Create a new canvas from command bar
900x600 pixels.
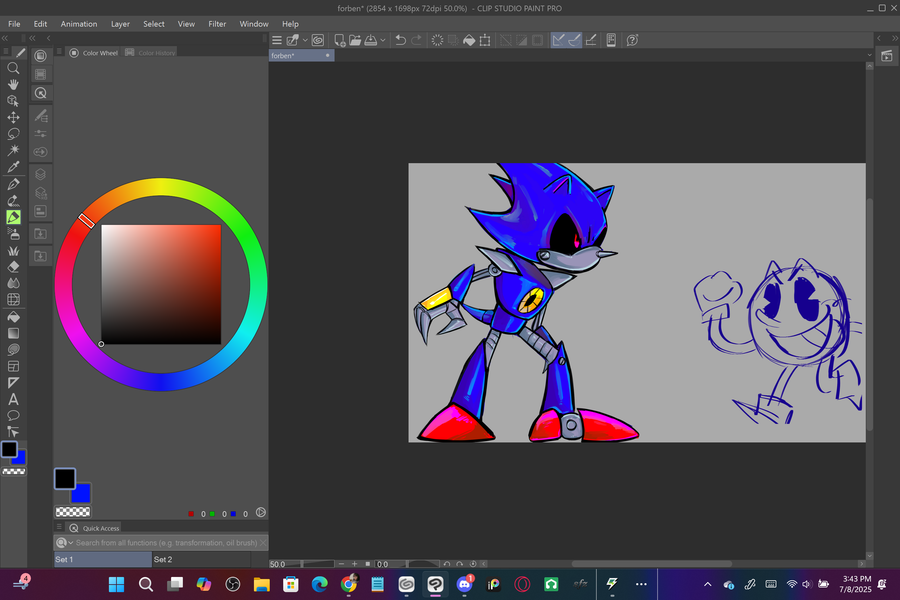point(340,40)
